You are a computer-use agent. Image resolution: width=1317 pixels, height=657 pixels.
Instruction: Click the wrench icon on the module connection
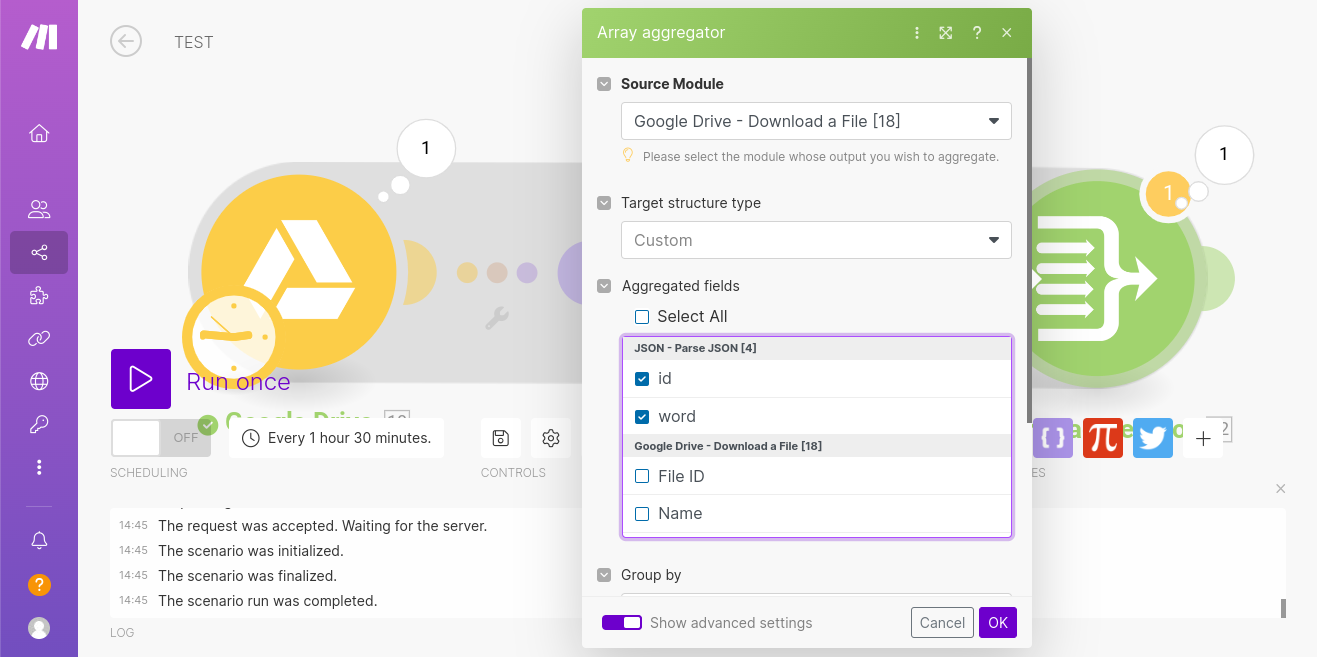coord(497,318)
